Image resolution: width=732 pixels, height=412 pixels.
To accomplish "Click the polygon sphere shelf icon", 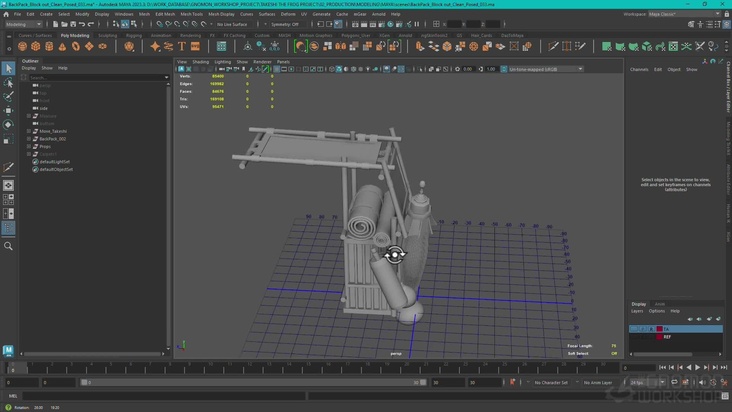I will click(22, 46).
